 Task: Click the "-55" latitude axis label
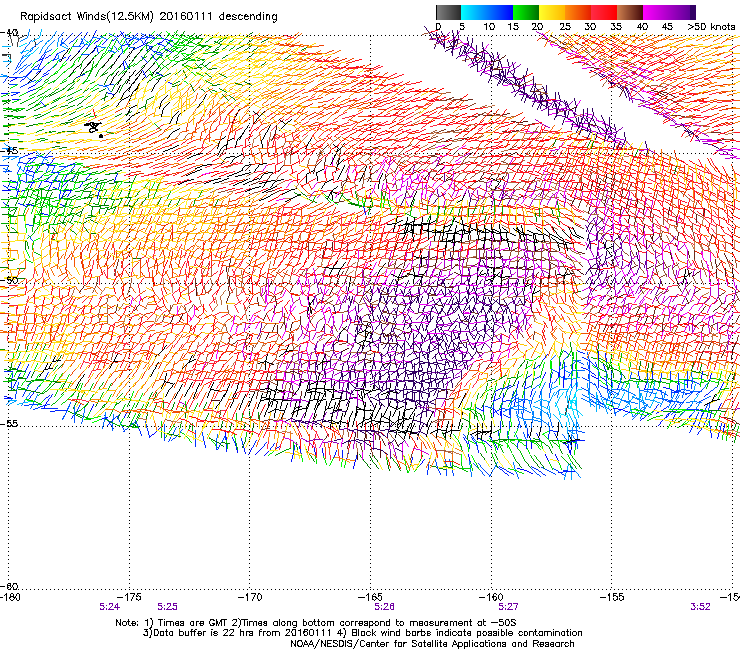coord(10,423)
